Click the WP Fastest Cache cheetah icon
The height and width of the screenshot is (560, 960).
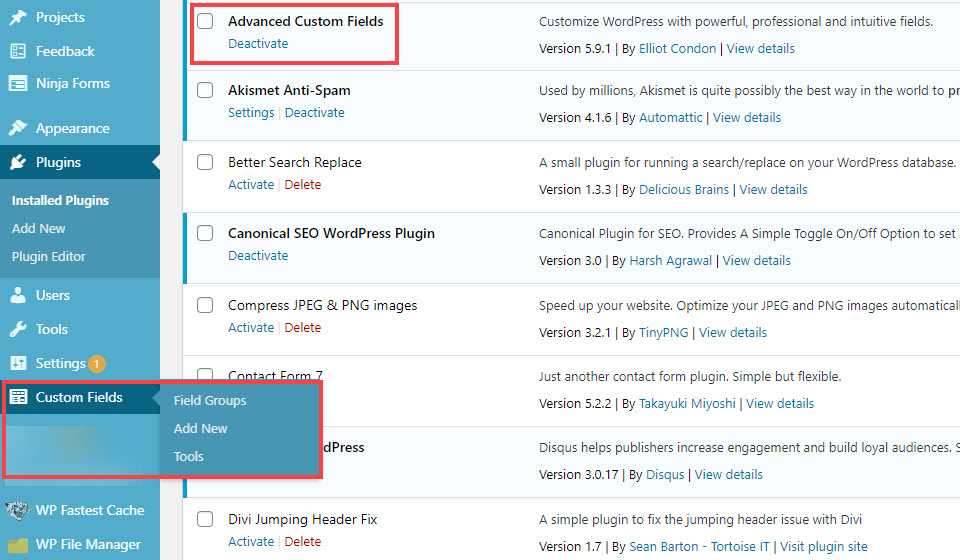18,510
